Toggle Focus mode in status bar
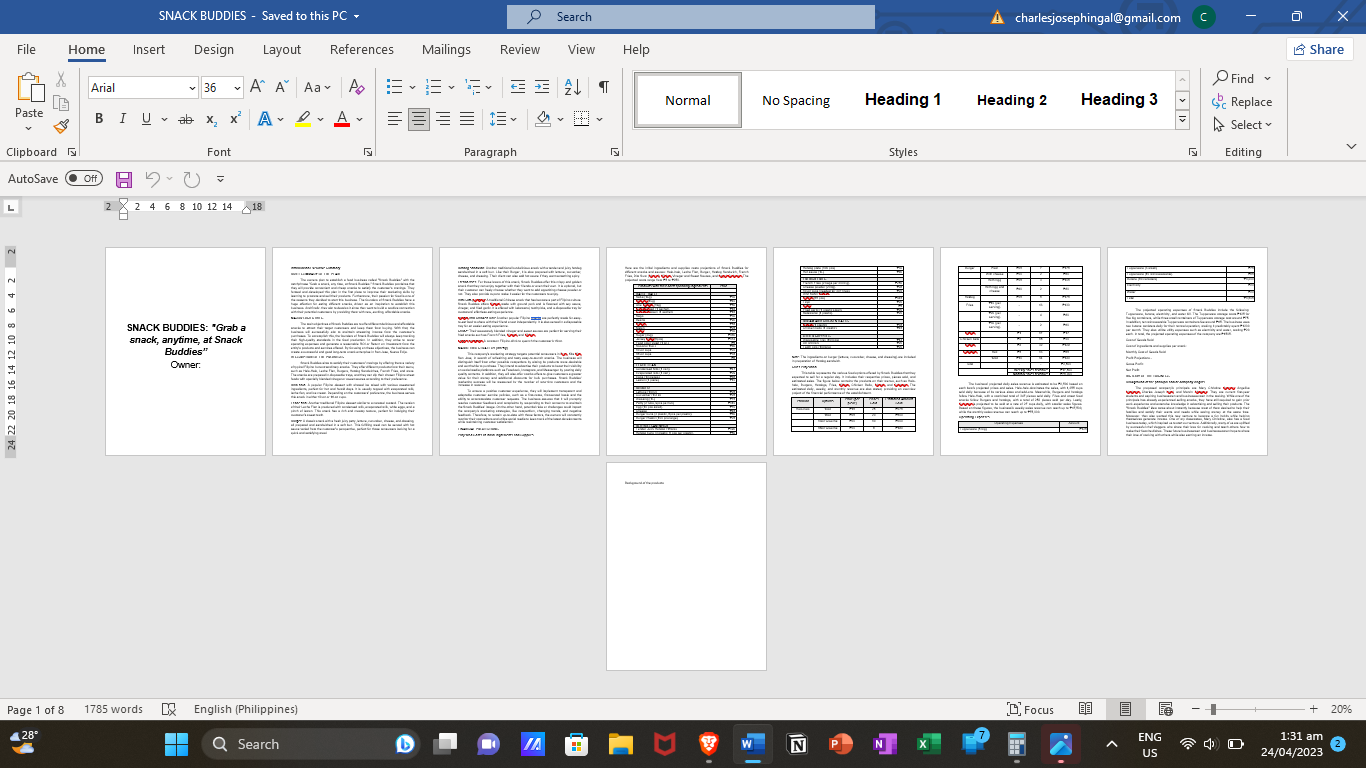Screen dimensions: 1366x768 pos(1029,709)
